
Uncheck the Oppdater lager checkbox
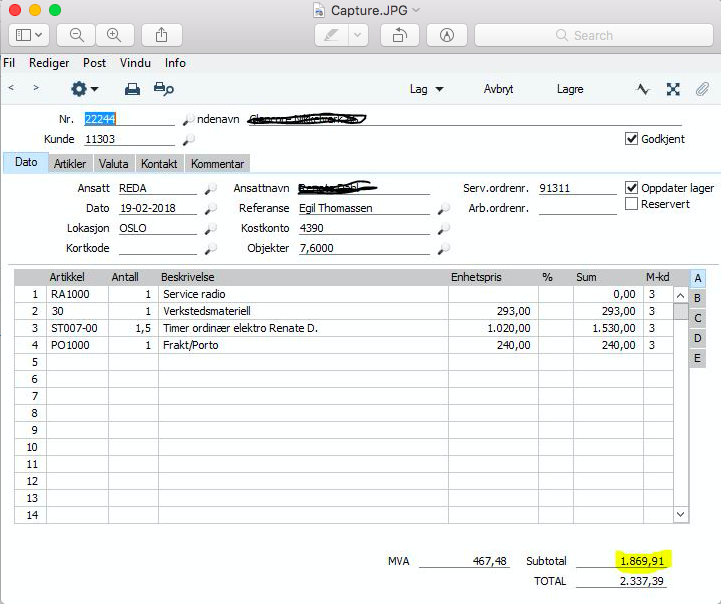pyautogui.click(x=631, y=188)
